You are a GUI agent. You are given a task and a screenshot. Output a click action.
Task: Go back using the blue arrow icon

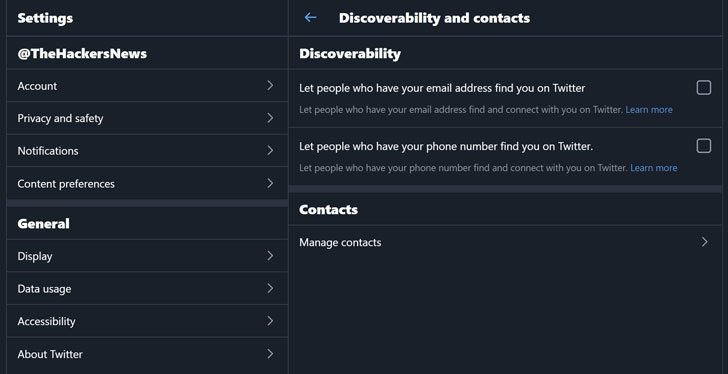[310, 18]
